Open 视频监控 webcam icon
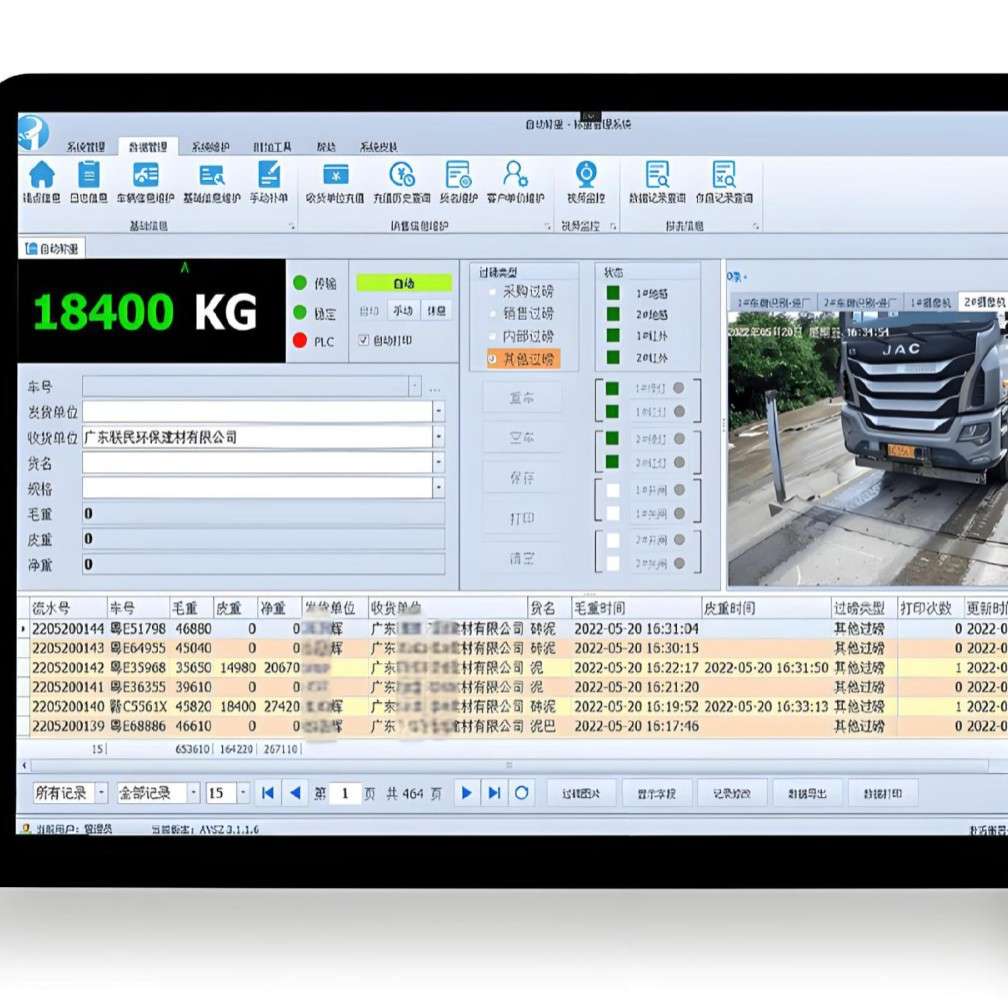 pyautogui.click(x=586, y=174)
